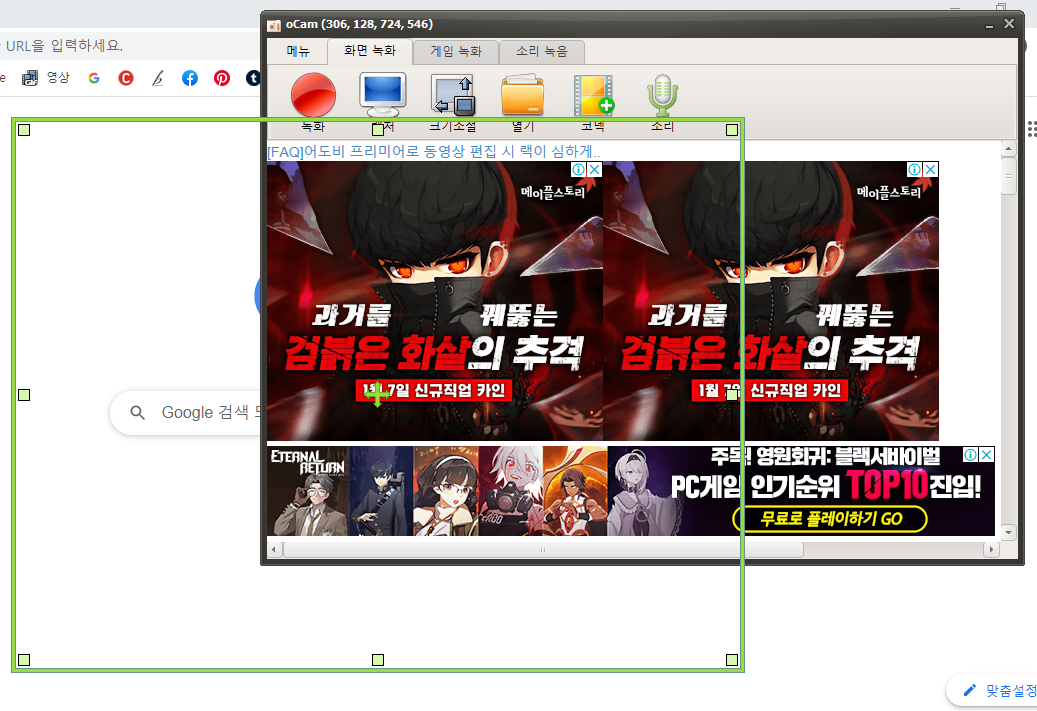
Task: Open the Google bookmark in Chrome
Action: tap(94, 78)
